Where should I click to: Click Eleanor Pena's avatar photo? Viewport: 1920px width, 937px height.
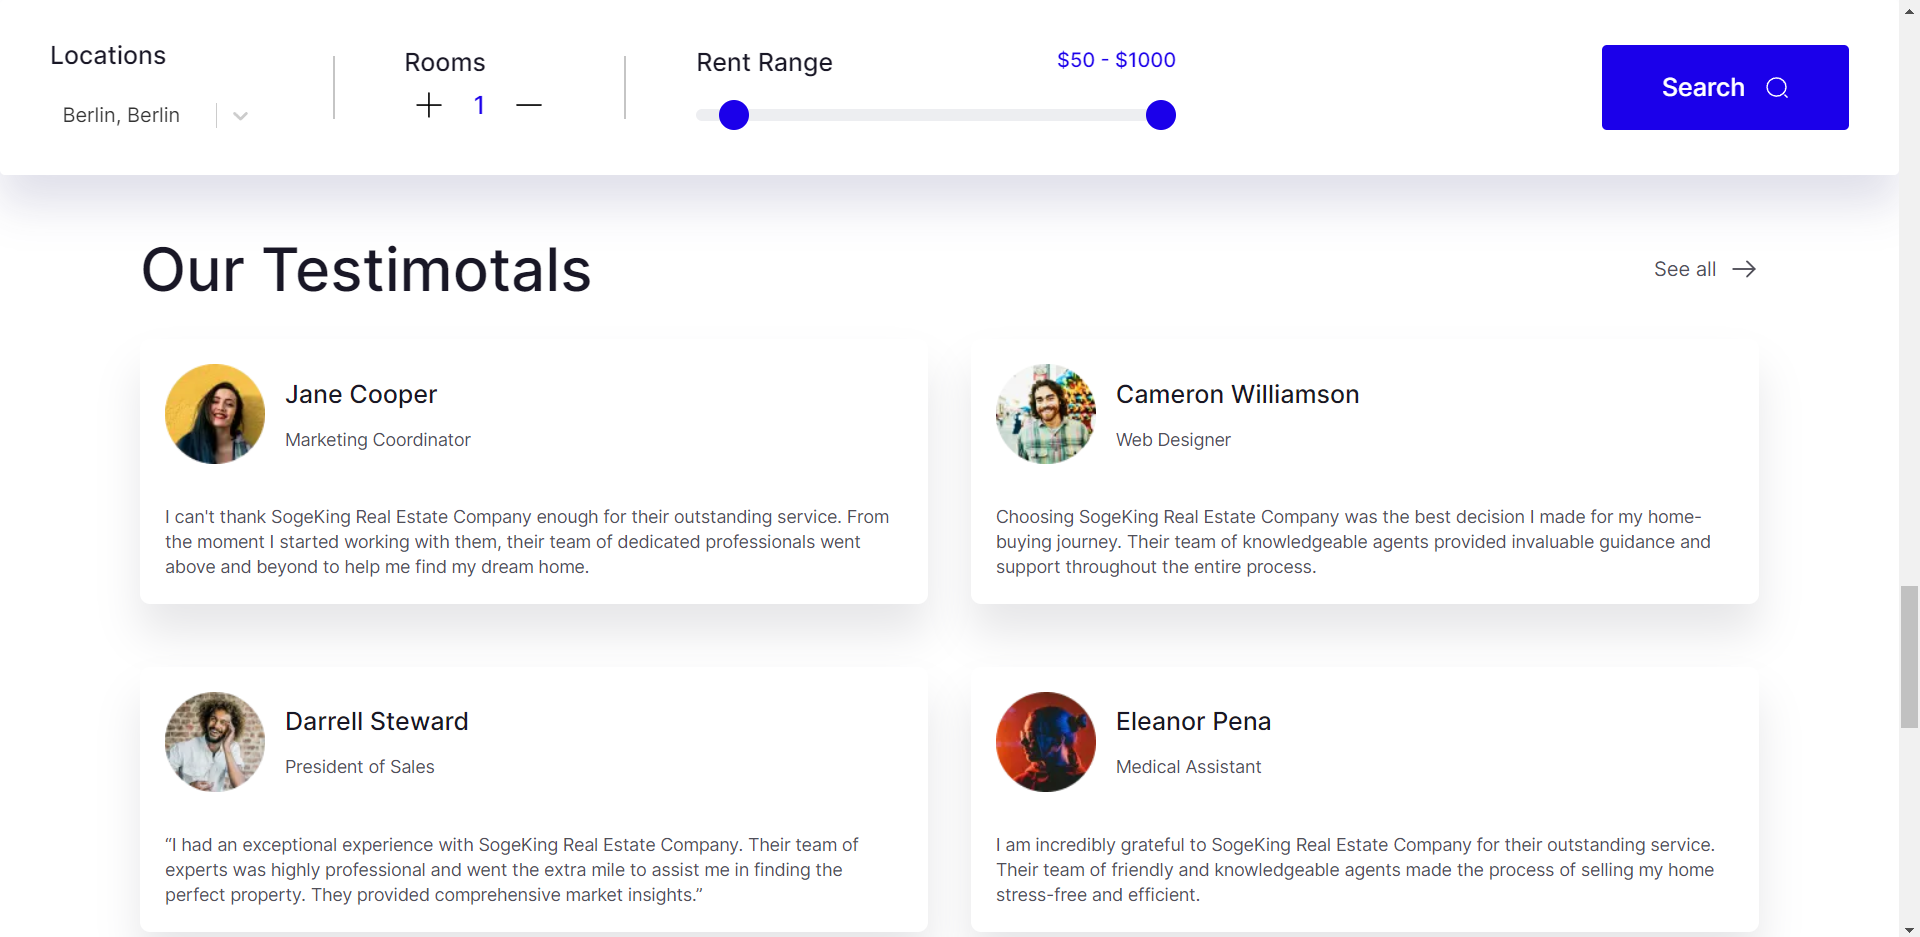click(x=1046, y=742)
